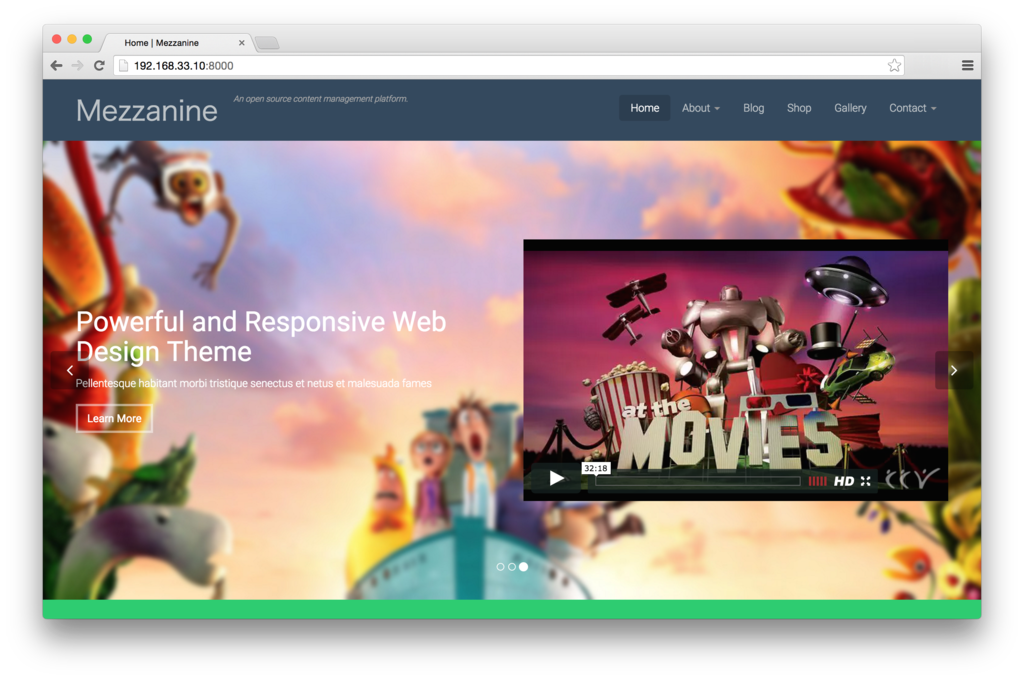Show the previous carousel slide
The height and width of the screenshot is (680, 1024).
[70, 370]
